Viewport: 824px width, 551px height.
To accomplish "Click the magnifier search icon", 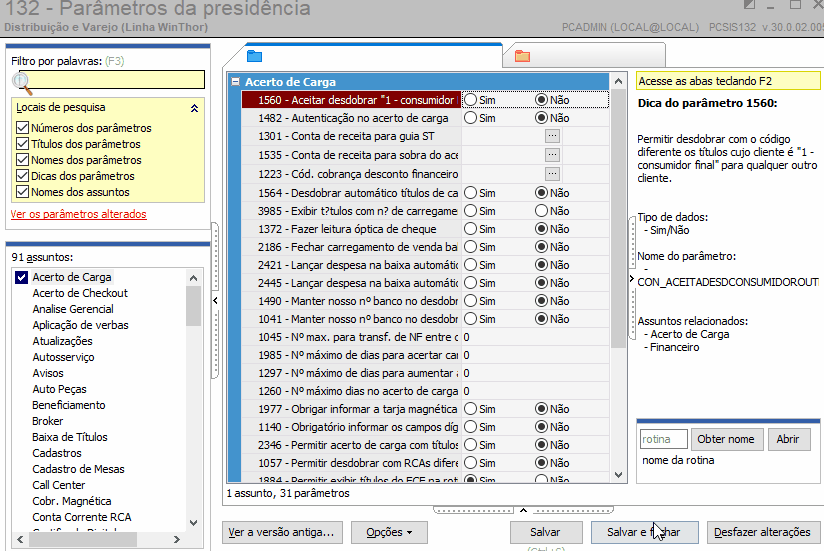I will click(x=22, y=83).
